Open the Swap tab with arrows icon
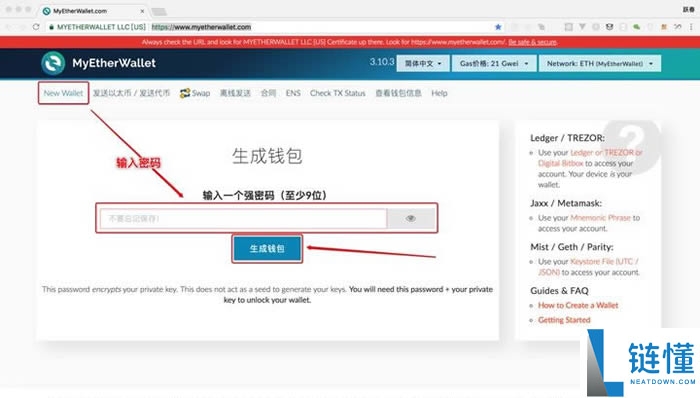Image resolution: width=700 pixels, height=398 pixels. click(x=195, y=93)
